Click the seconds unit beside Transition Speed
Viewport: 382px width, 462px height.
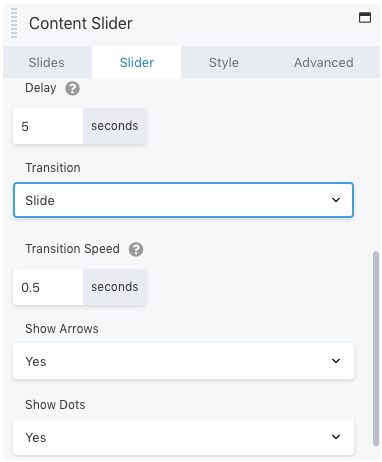pyautogui.click(x=115, y=287)
